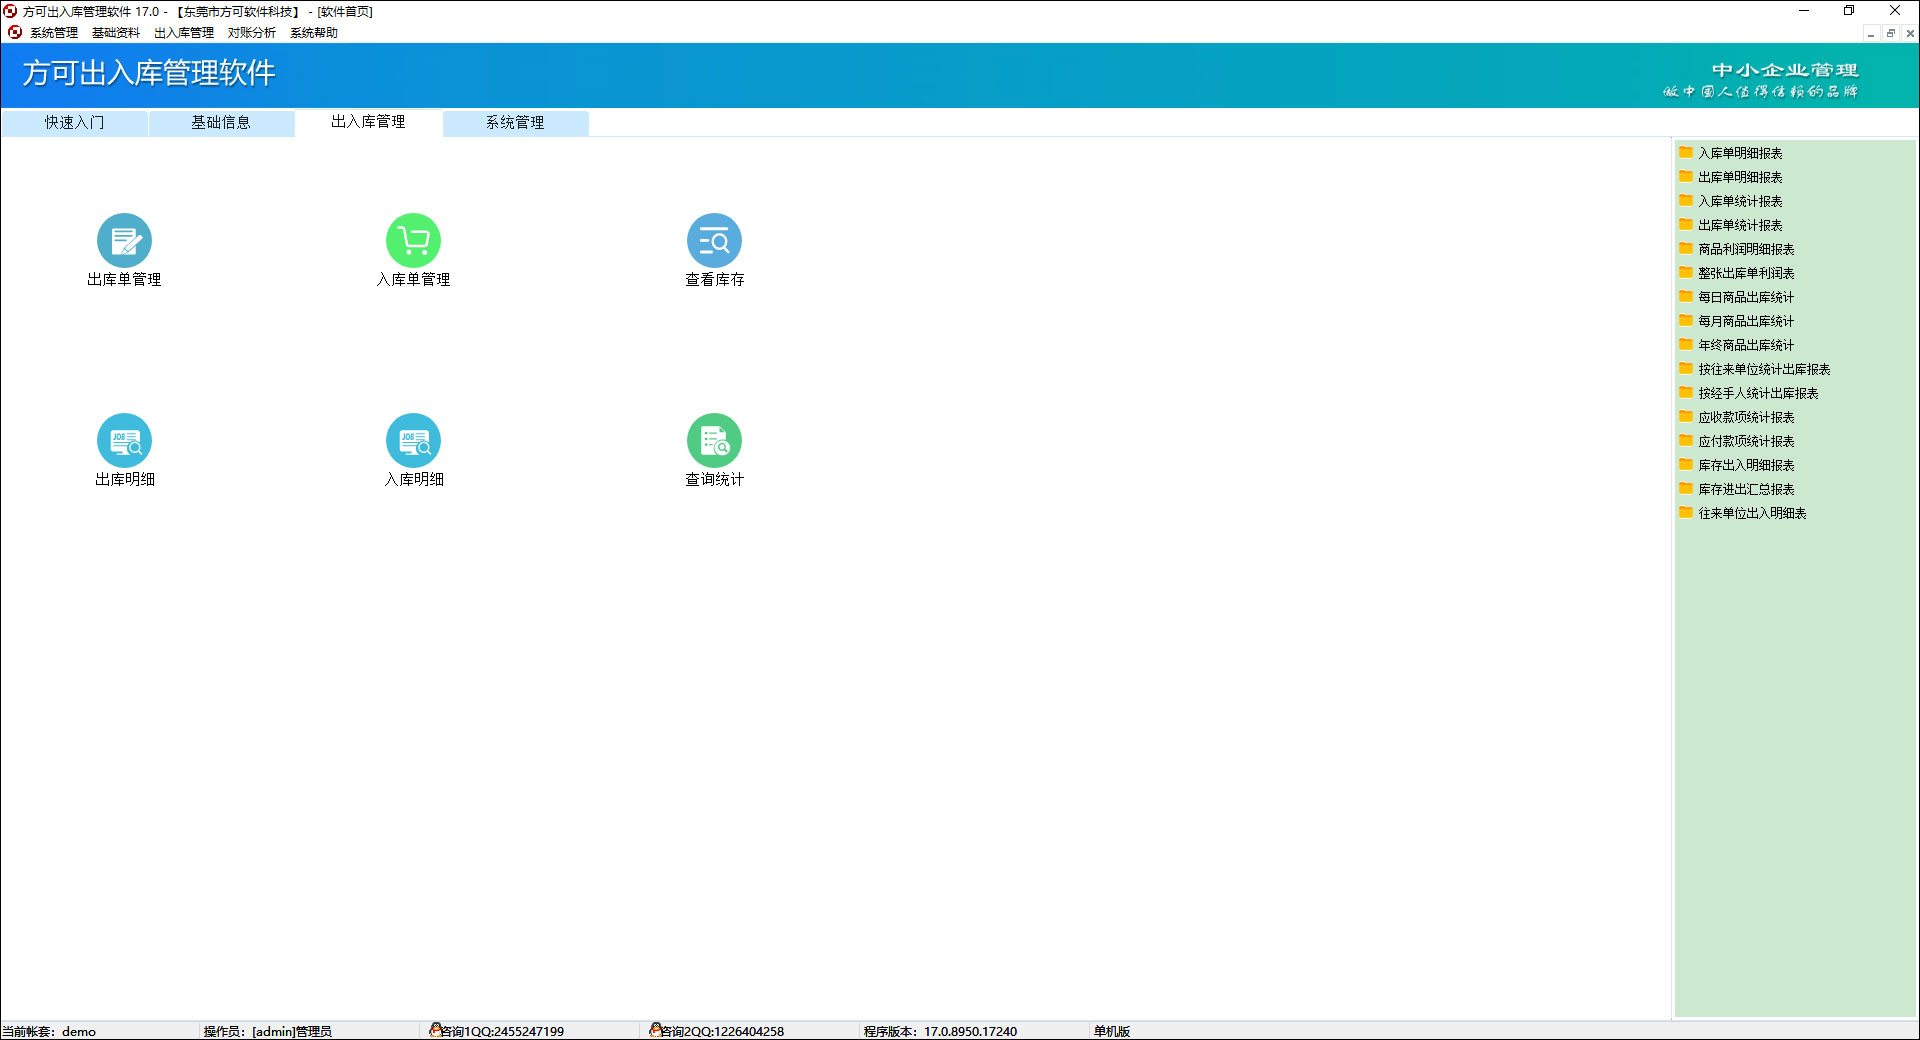Open the 商品利润明细报表 report
This screenshot has width=1920, height=1040.
pos(1746,249)
